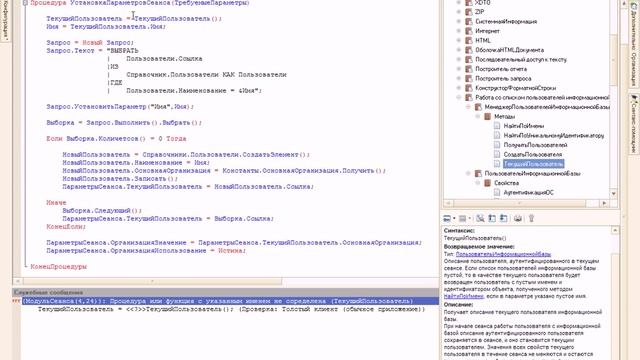Click the find-current-item-in-tree toolbar icon
The width and height of the screenshot is (640, 360).
click(x=492, y=219)
